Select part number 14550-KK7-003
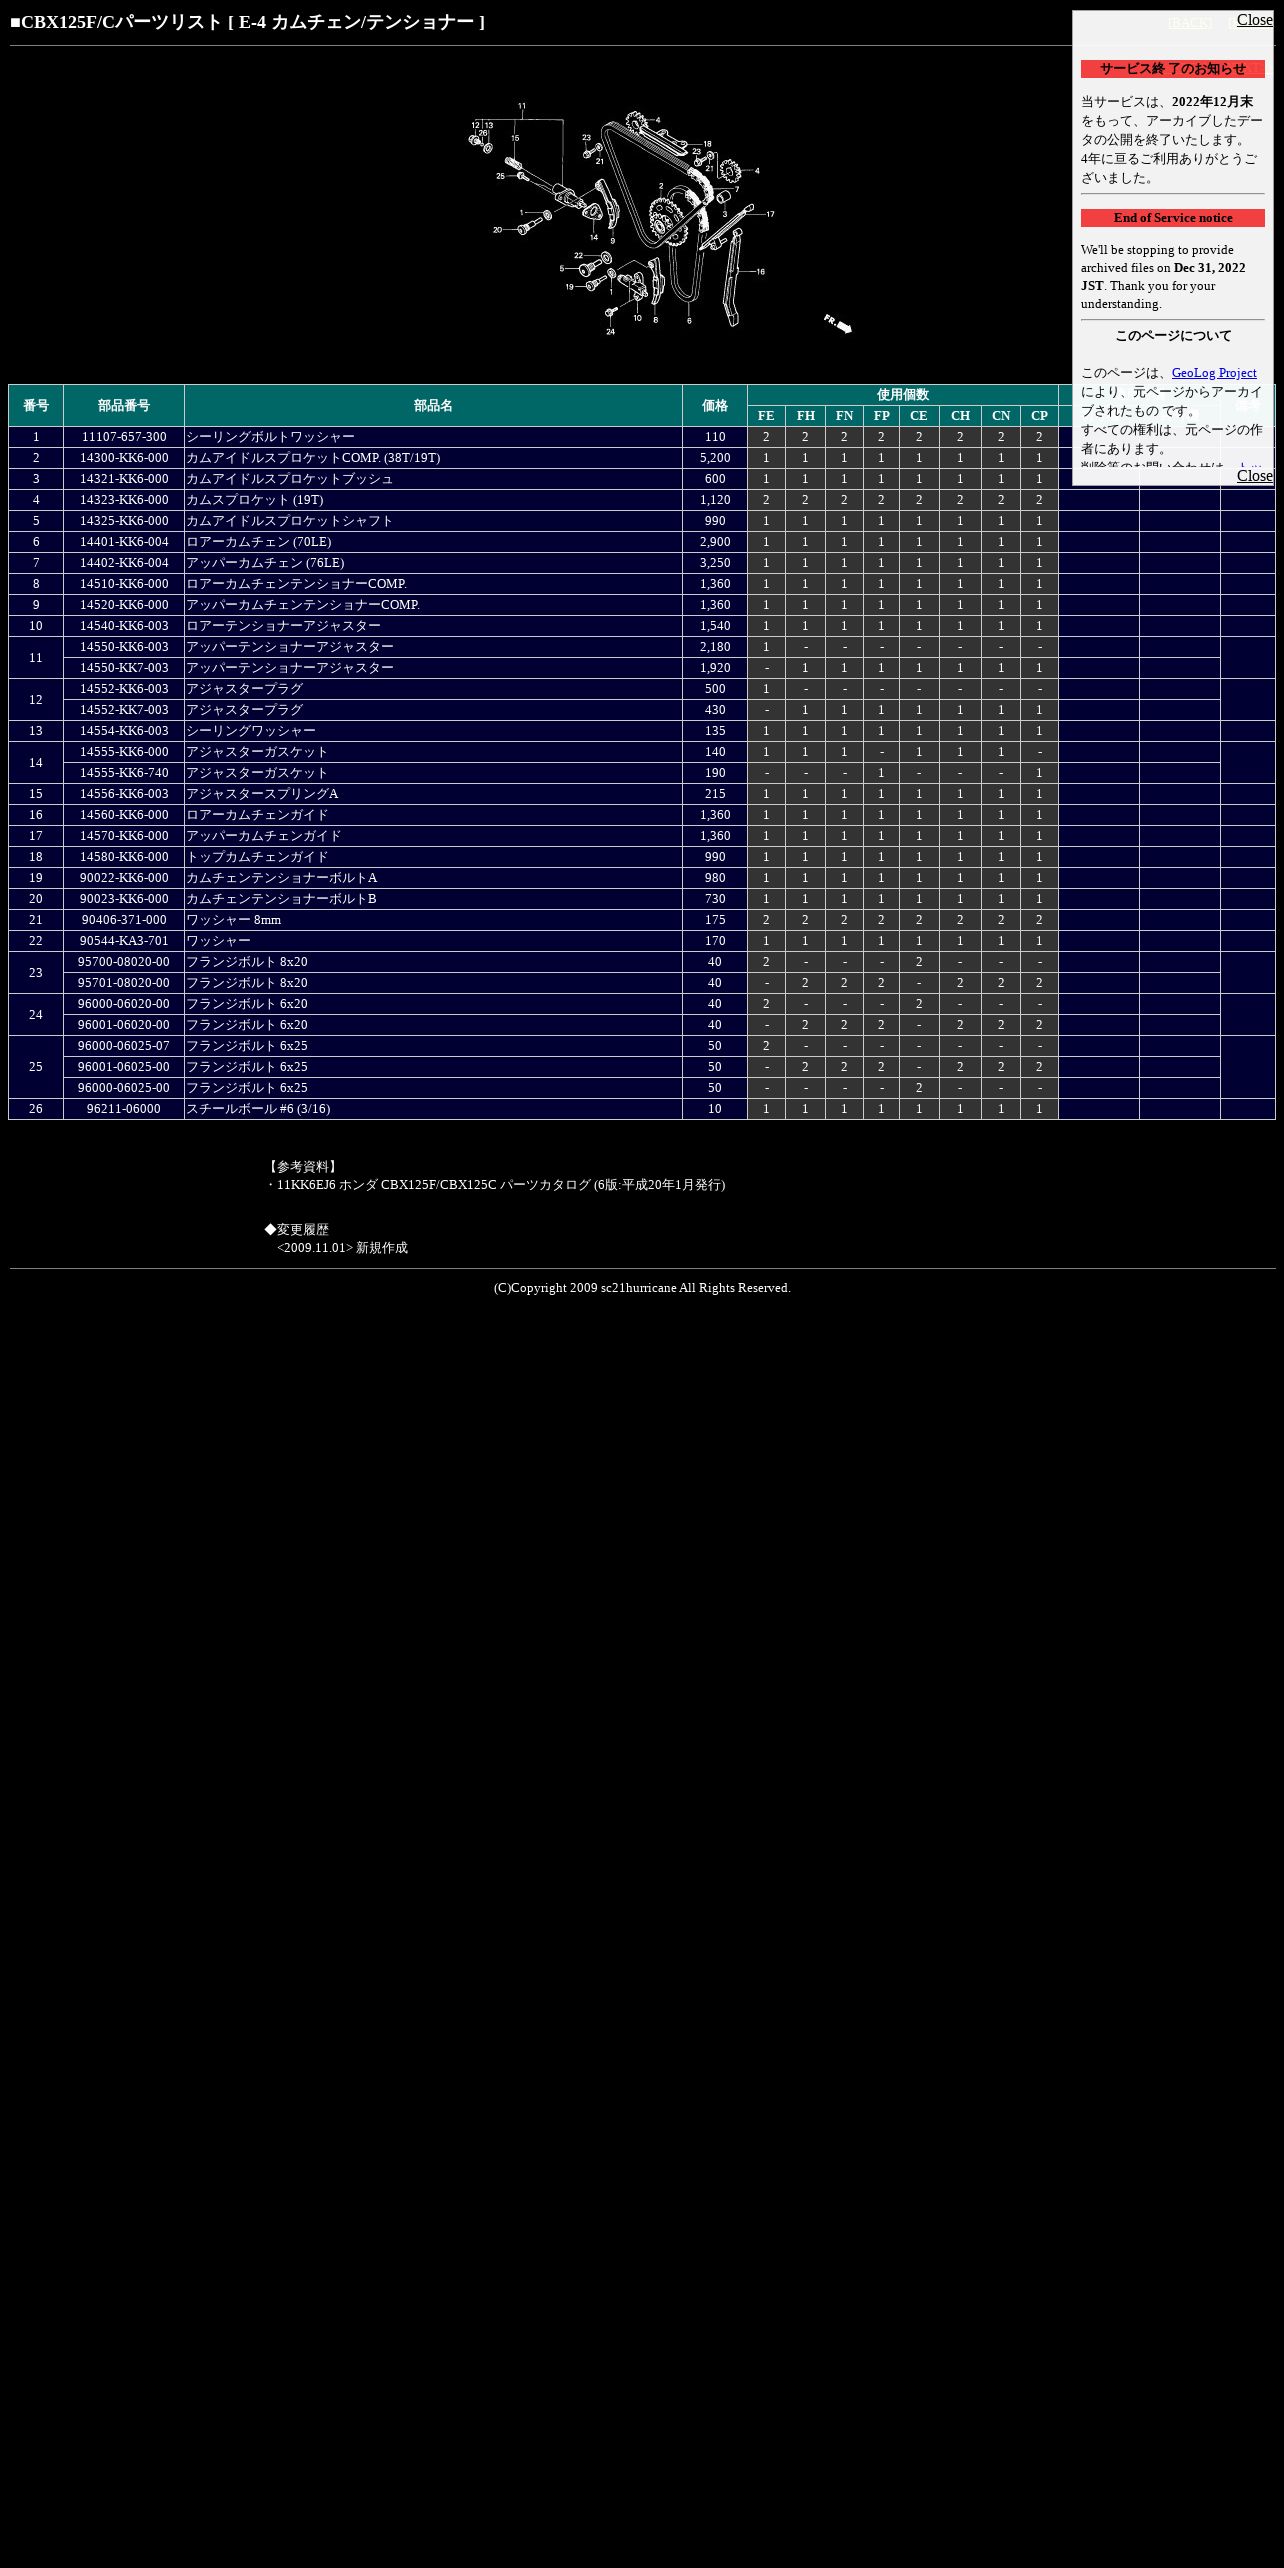 tap(124, 668)
